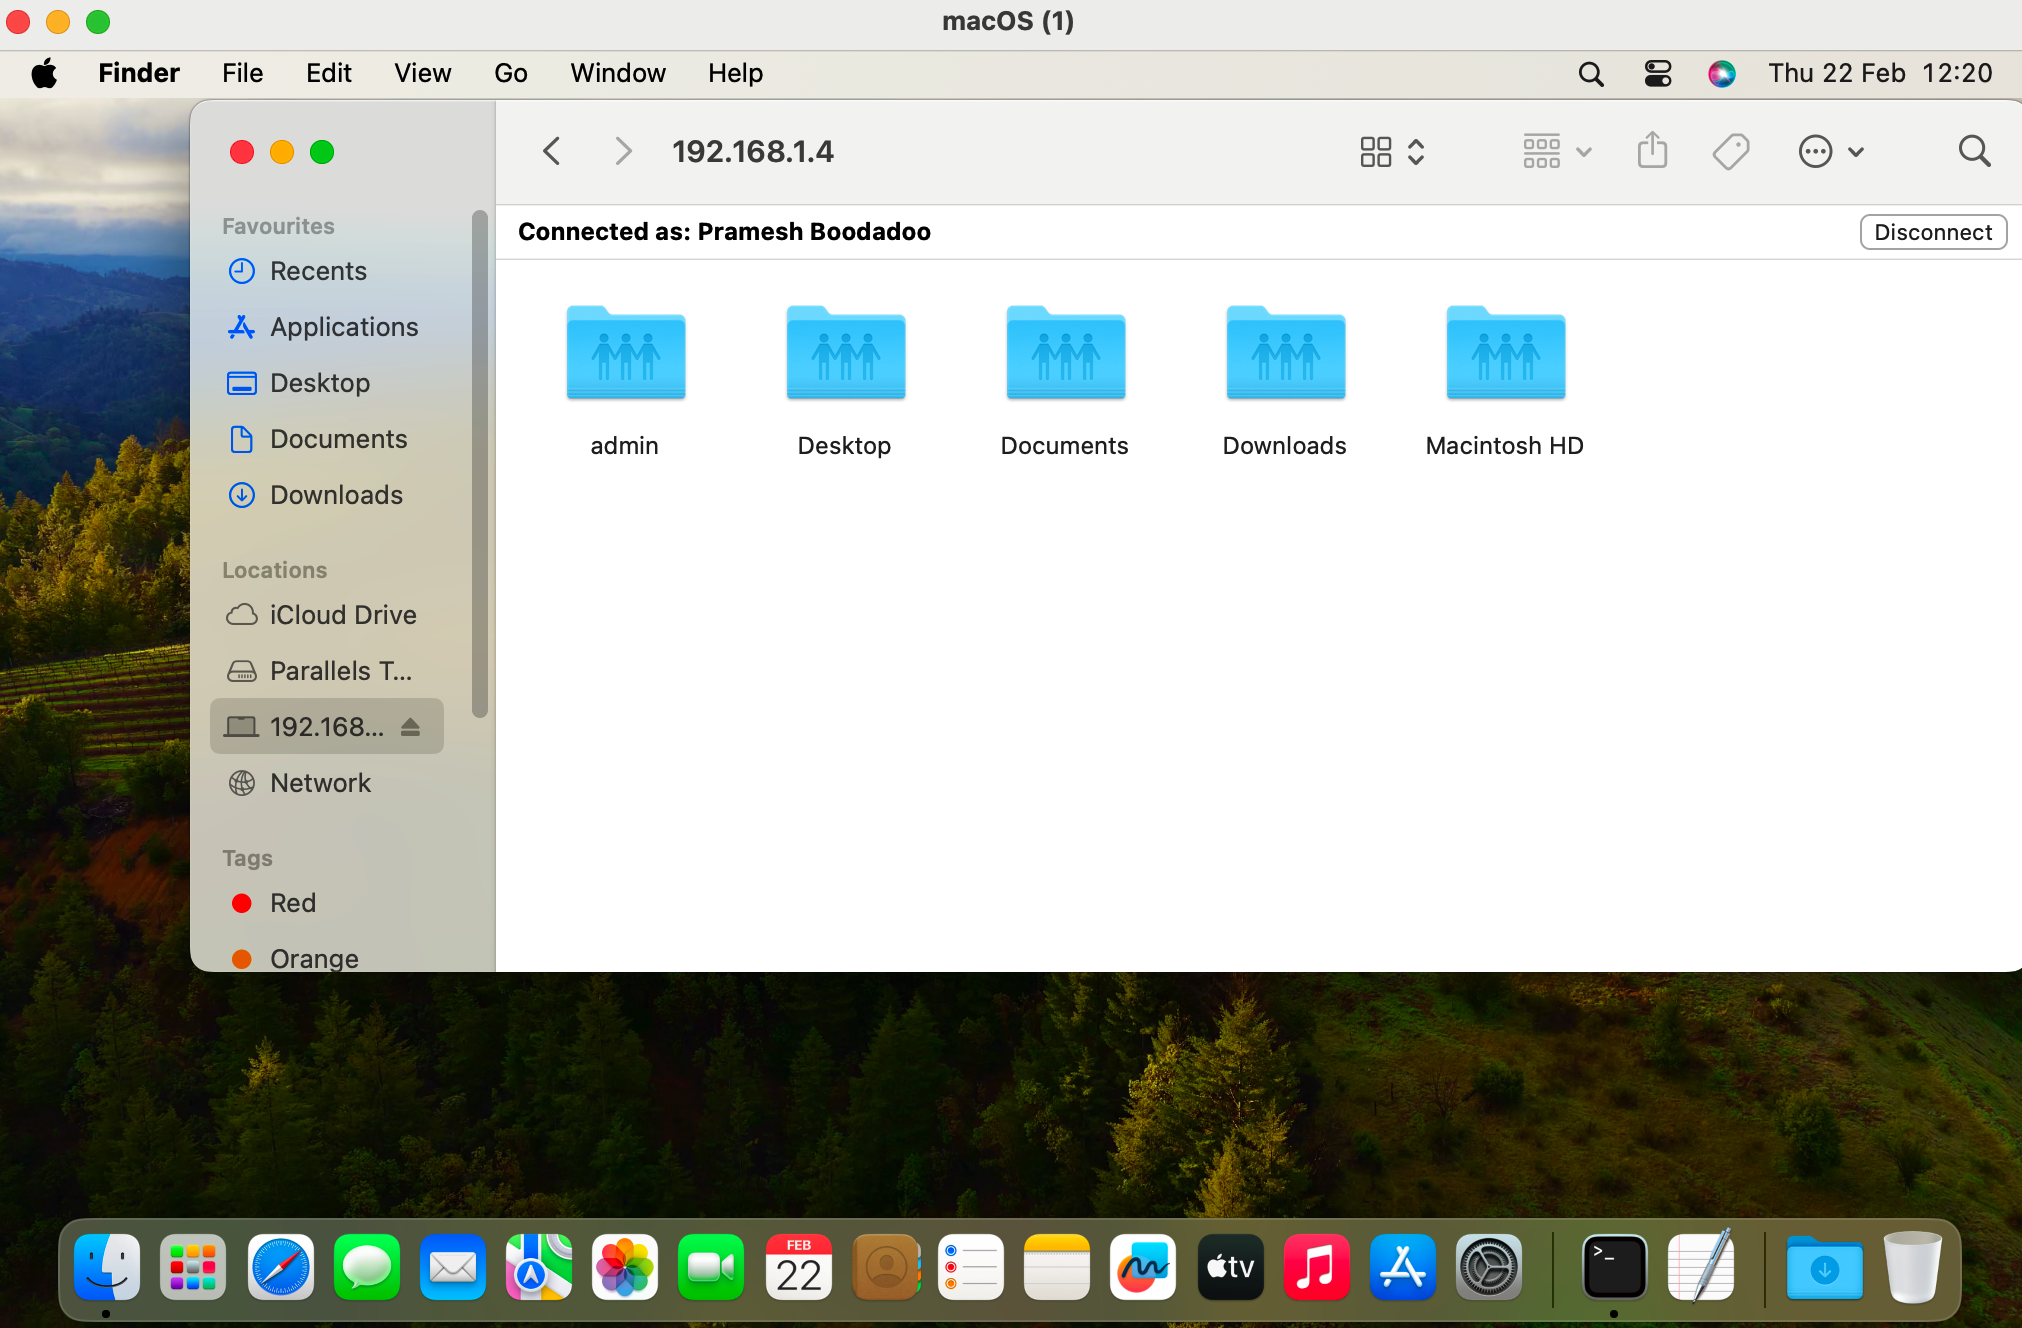Launch Siri from the menu bar
This screenshot has width=2022, height=1328.
coord(1721,73)
